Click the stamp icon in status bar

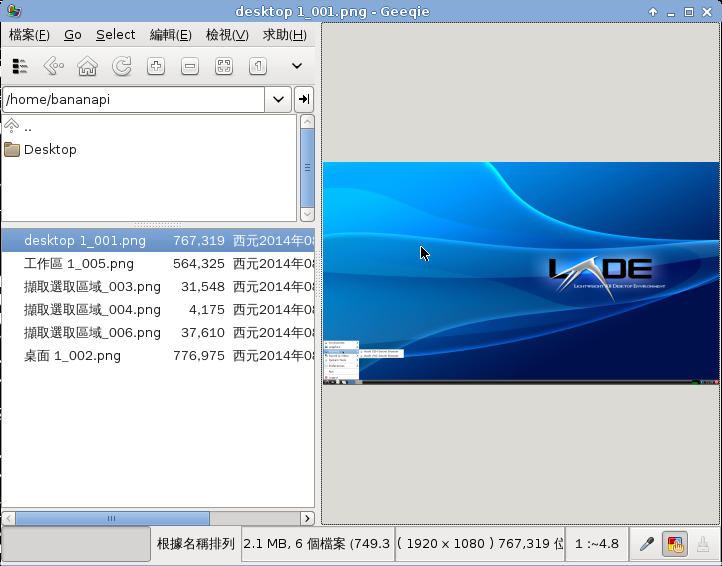[x=703, y=544]
